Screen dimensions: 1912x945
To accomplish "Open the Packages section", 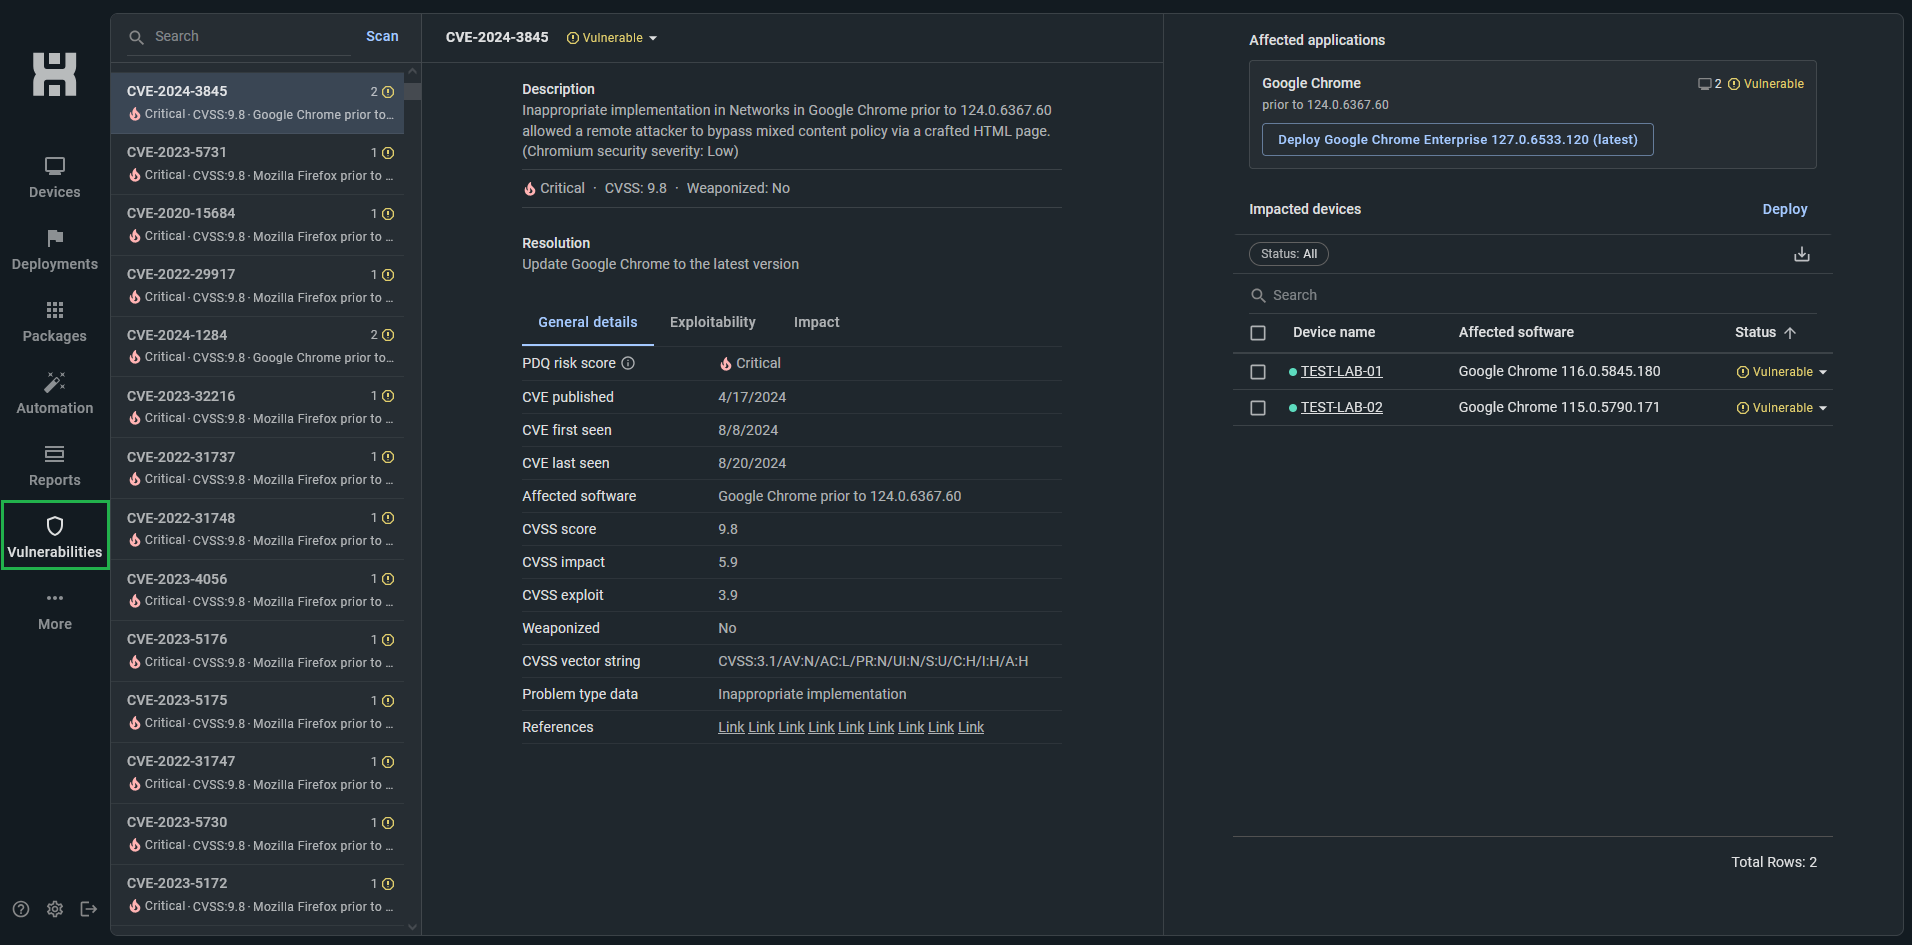I will tap(55, 322).
